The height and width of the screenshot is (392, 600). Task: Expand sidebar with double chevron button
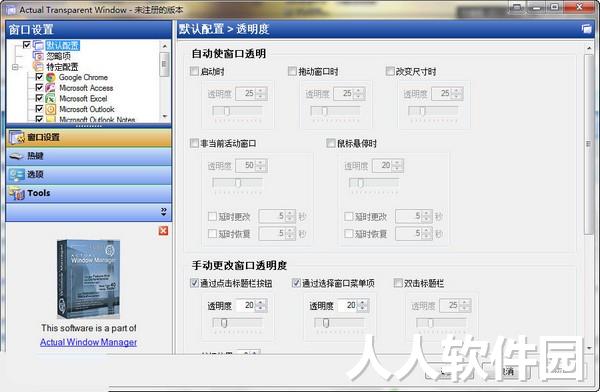coord(164,212)
